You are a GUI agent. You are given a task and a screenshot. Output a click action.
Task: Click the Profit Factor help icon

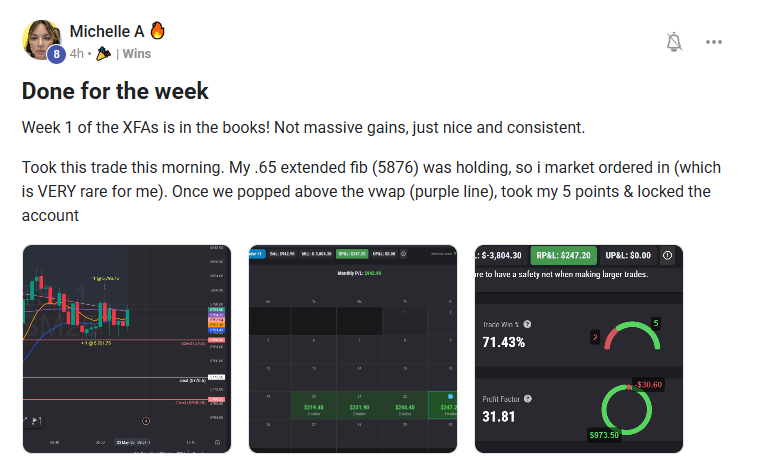tap(528, 399)
